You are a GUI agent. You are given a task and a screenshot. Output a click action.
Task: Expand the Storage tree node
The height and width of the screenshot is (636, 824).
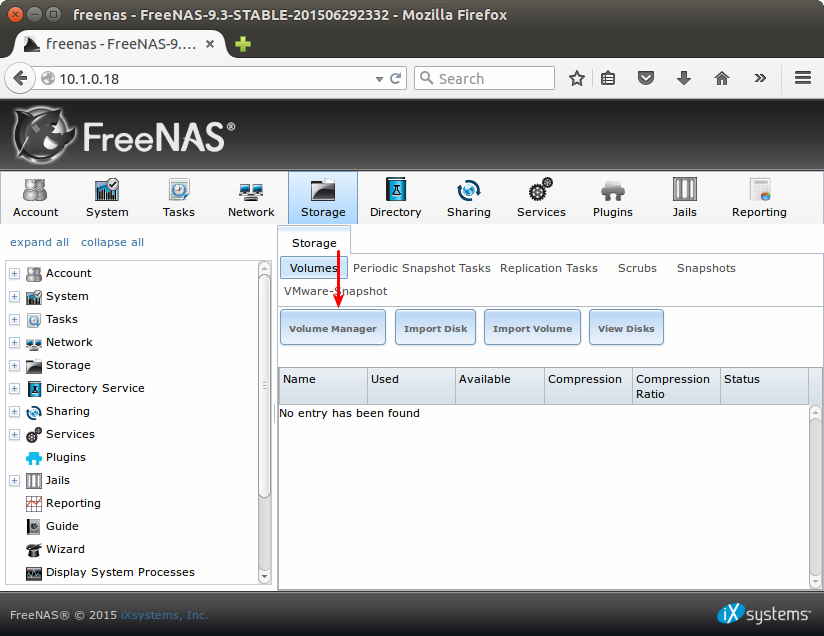(x=15, y=366)
